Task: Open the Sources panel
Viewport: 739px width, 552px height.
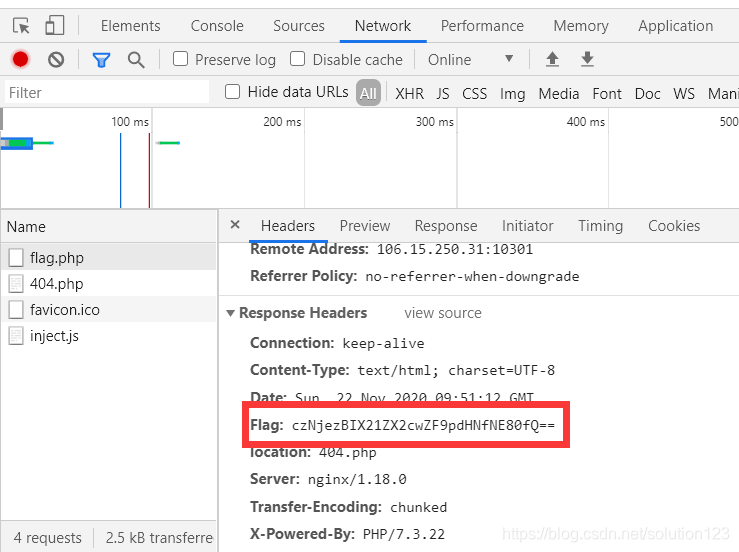Action: [299, 26]
